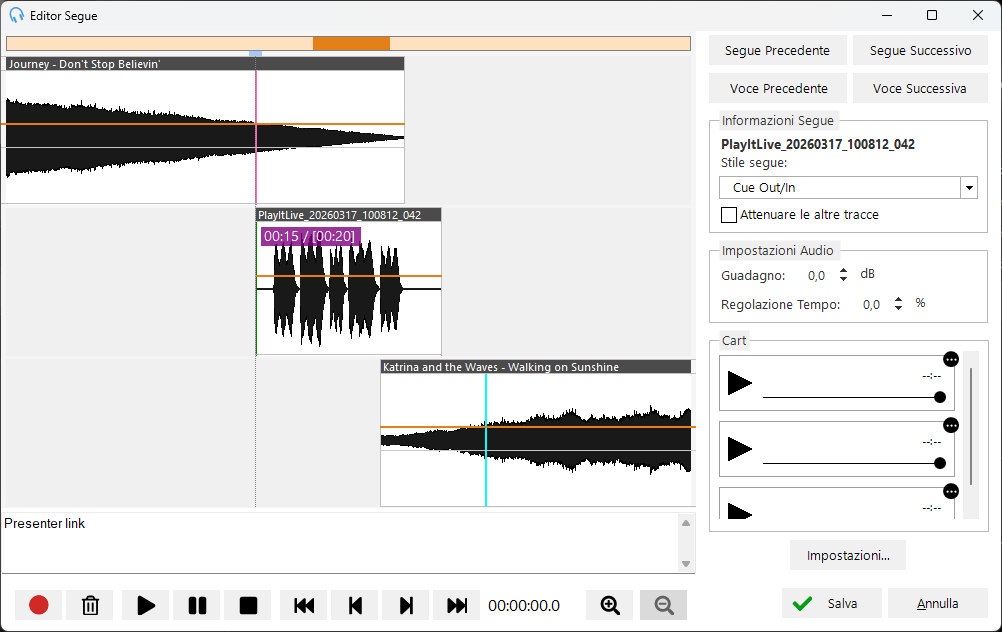The height and width of the screenshot is (632, 1002).
Task: Click the 00:00:00.0 playback time display
Action: (x=524, y=606)
